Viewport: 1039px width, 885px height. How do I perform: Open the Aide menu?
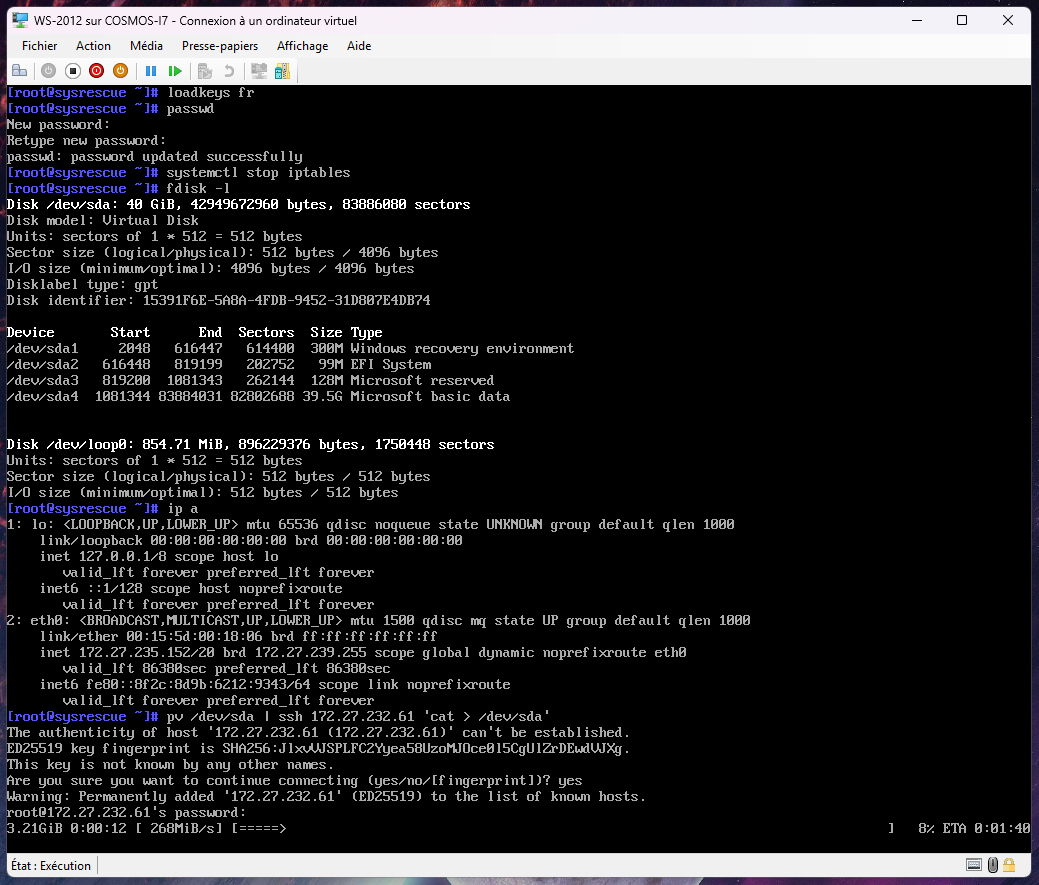coord(359,46)
